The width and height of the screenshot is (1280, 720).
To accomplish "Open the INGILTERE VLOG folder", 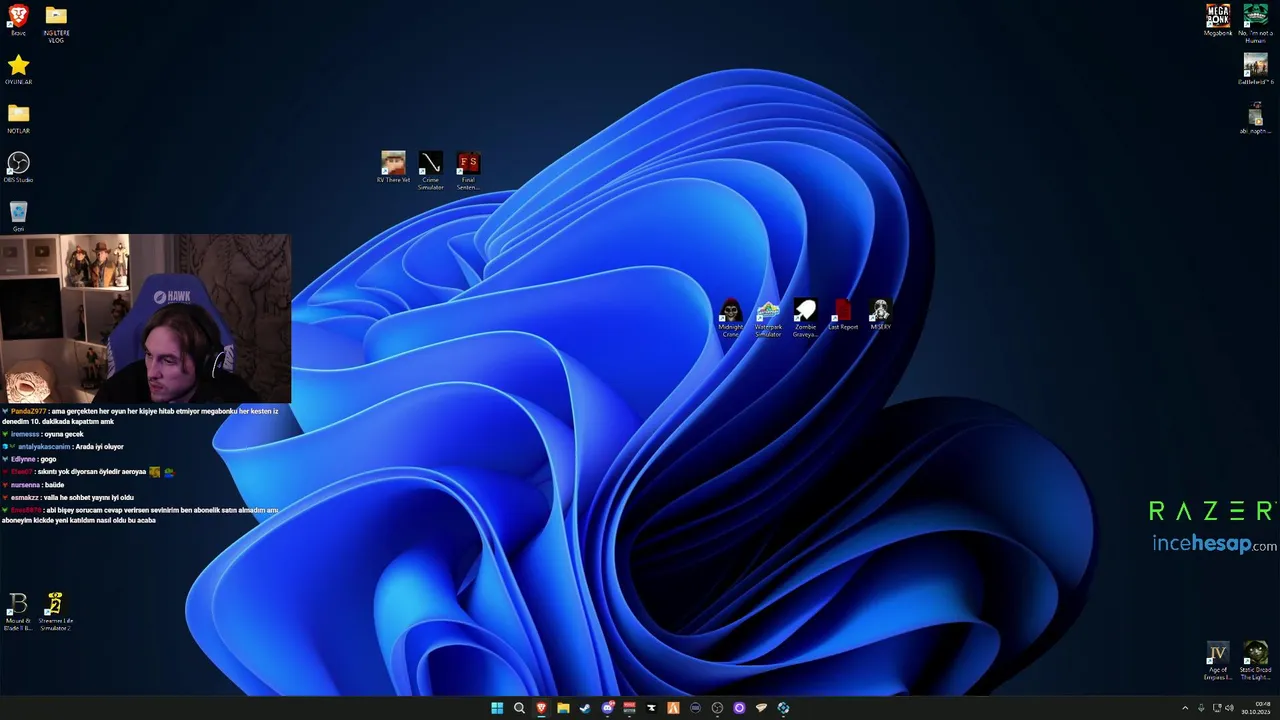I will point(56,23).
